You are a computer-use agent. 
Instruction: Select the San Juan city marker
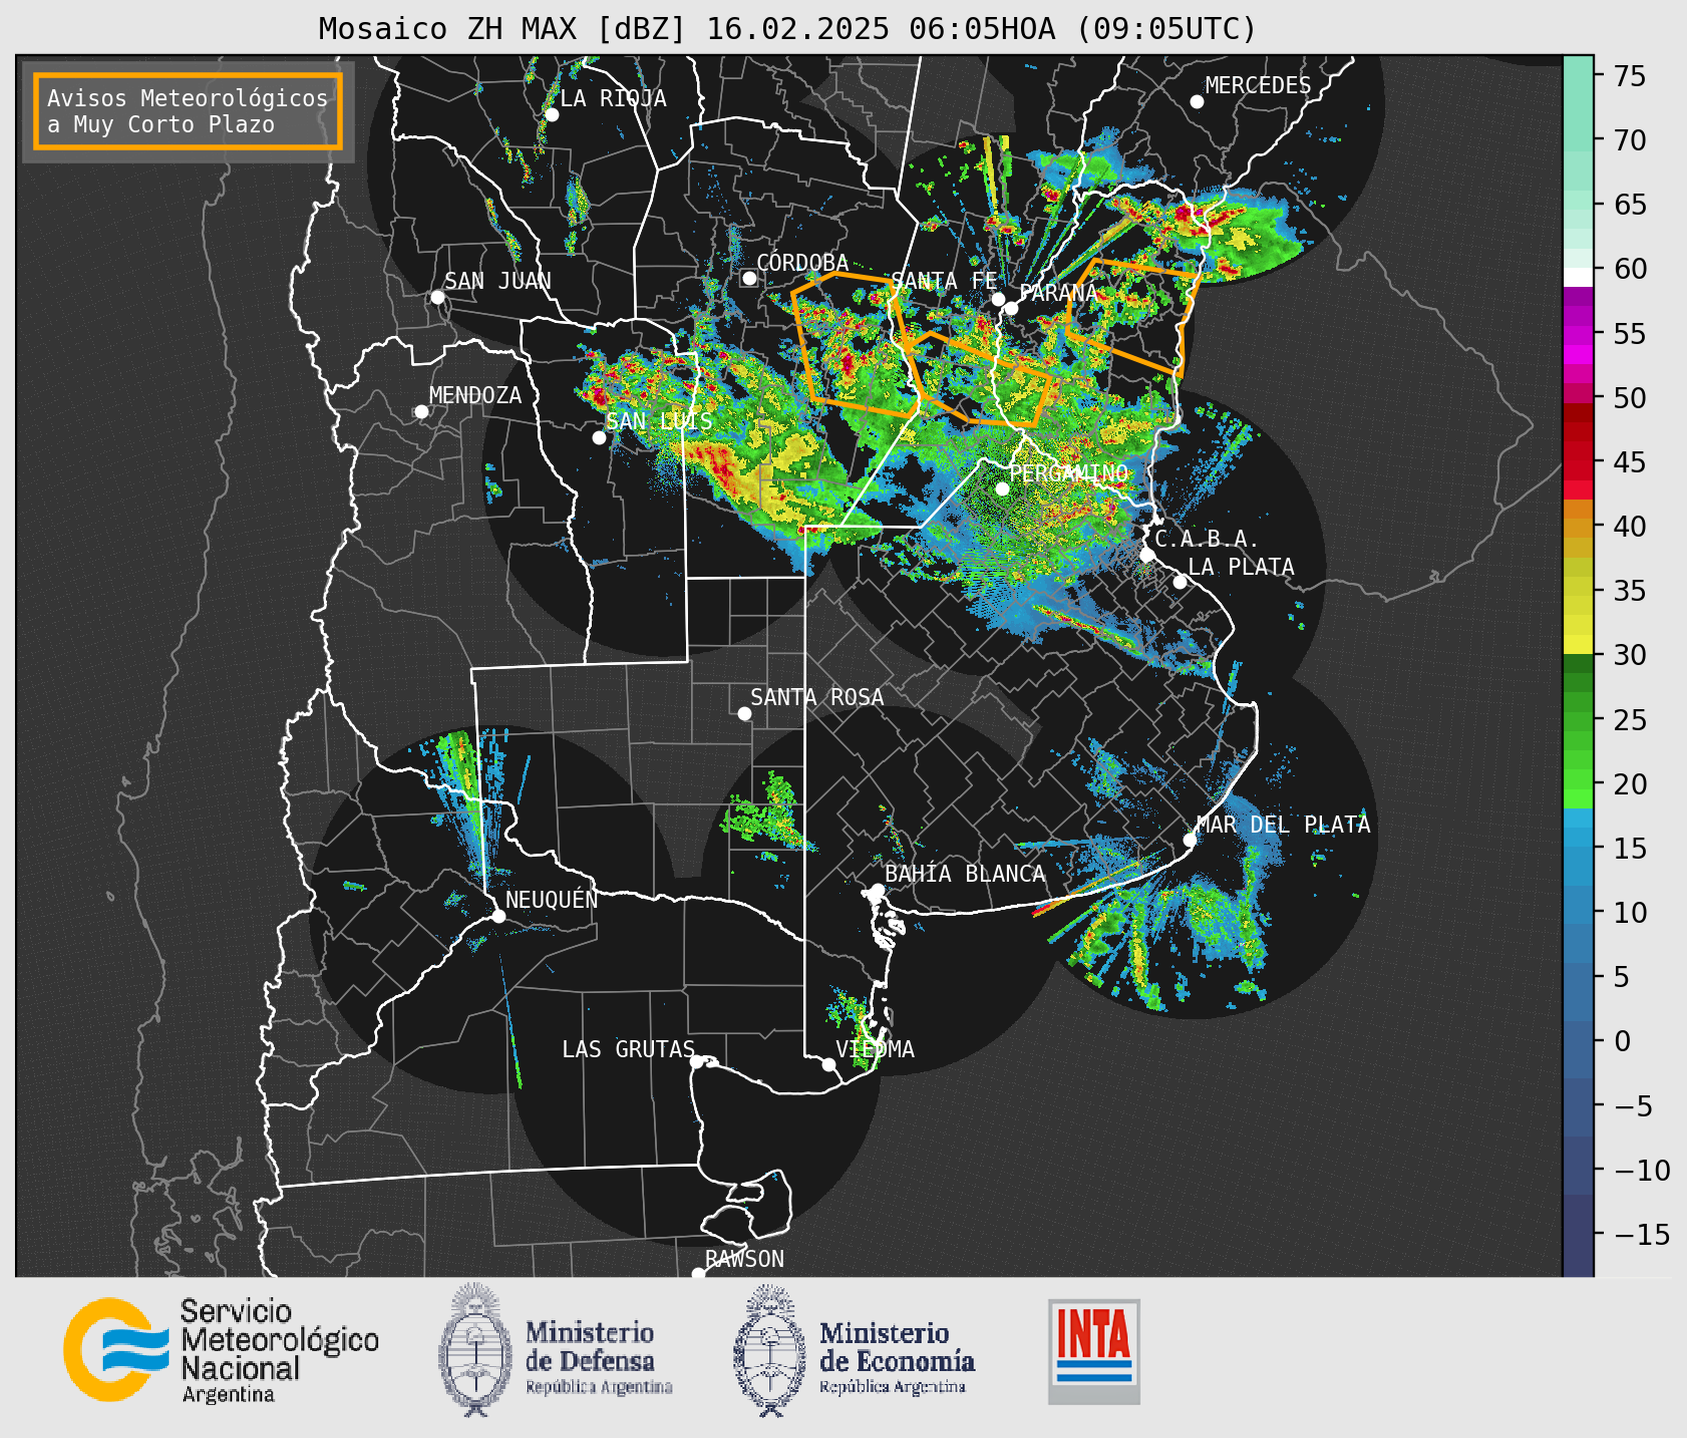pos(437,297)
